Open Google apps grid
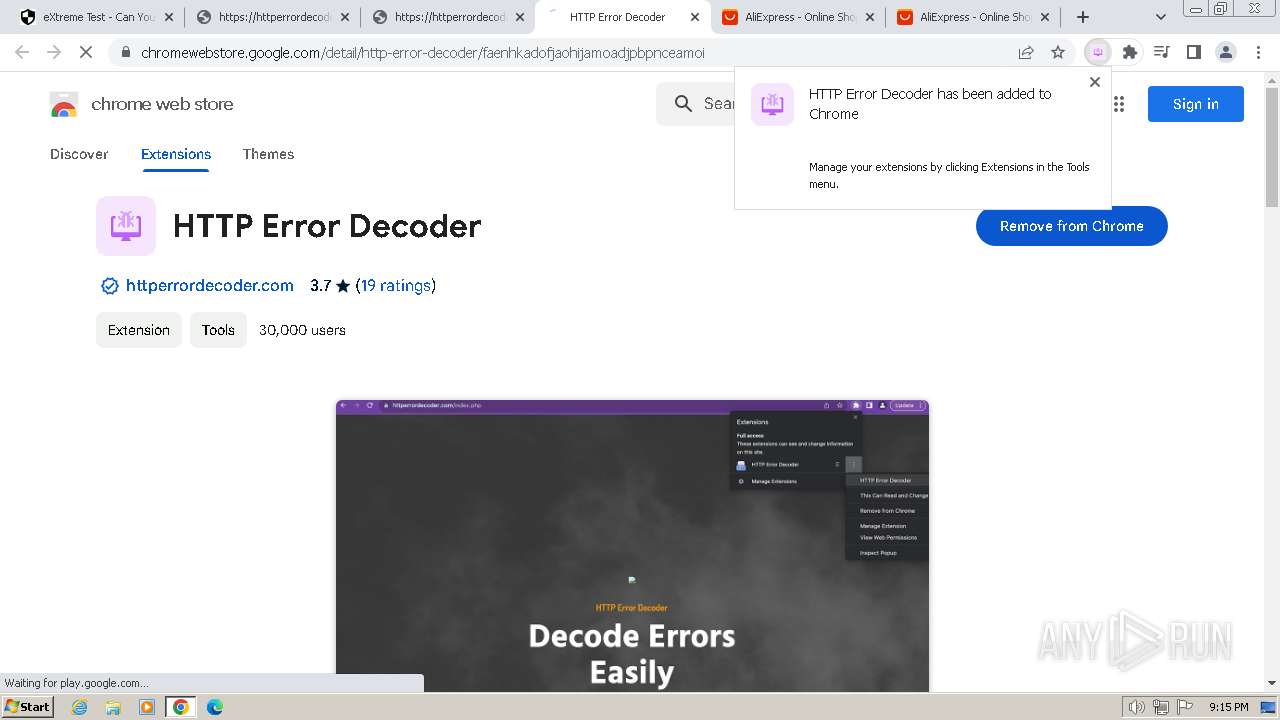Screen dimensions: 1280x720 click(1119, 104)
